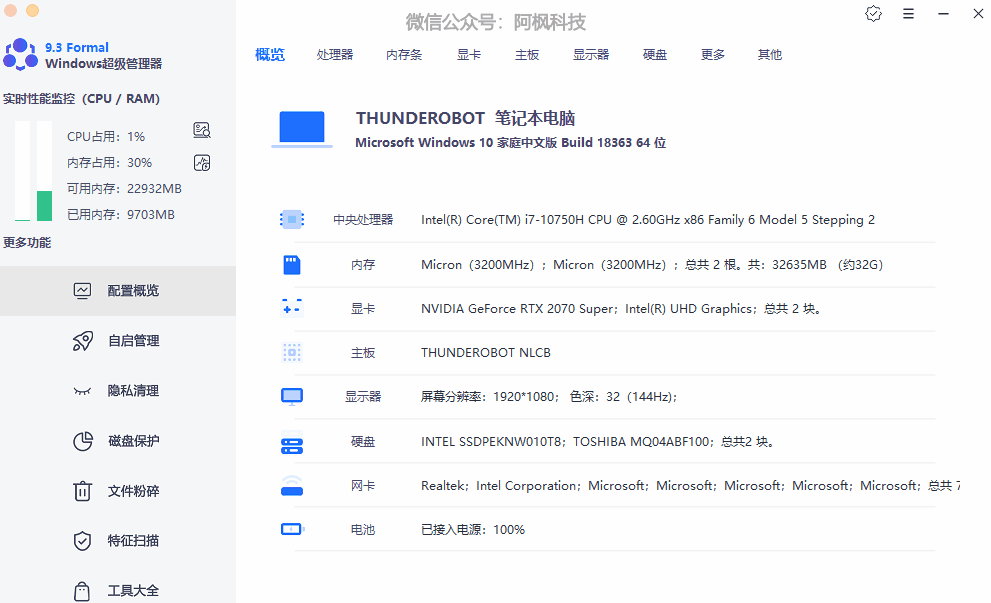Viewport: 991px width, 603px height.
Task: Switch to the 内存条 tab
Action: tap(404, 55)
